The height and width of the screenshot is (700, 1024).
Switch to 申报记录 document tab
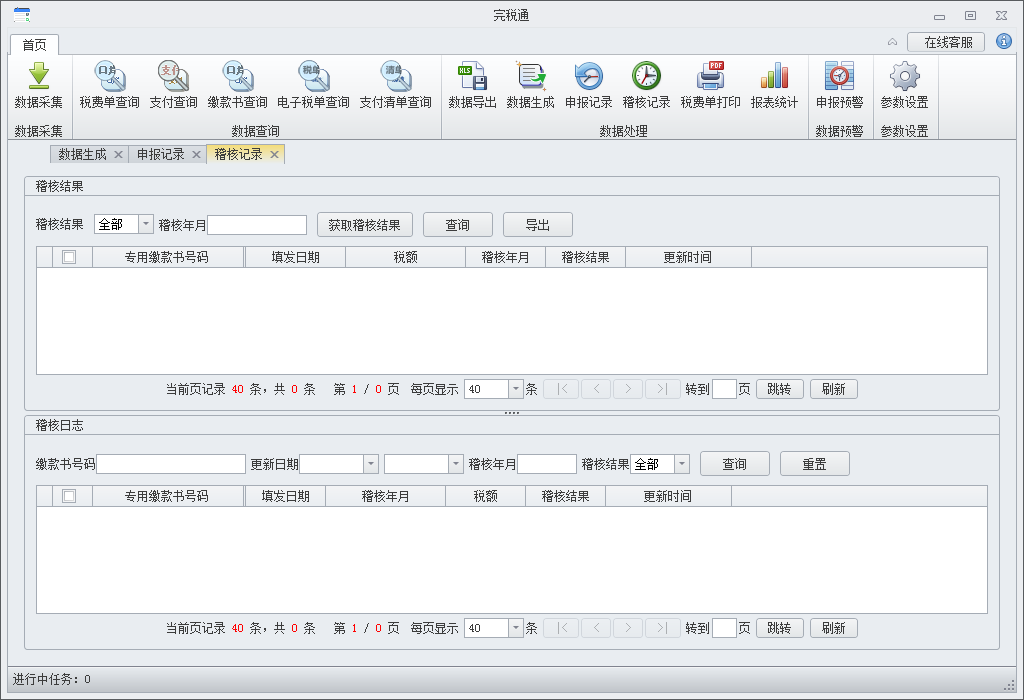click(161, 155)
